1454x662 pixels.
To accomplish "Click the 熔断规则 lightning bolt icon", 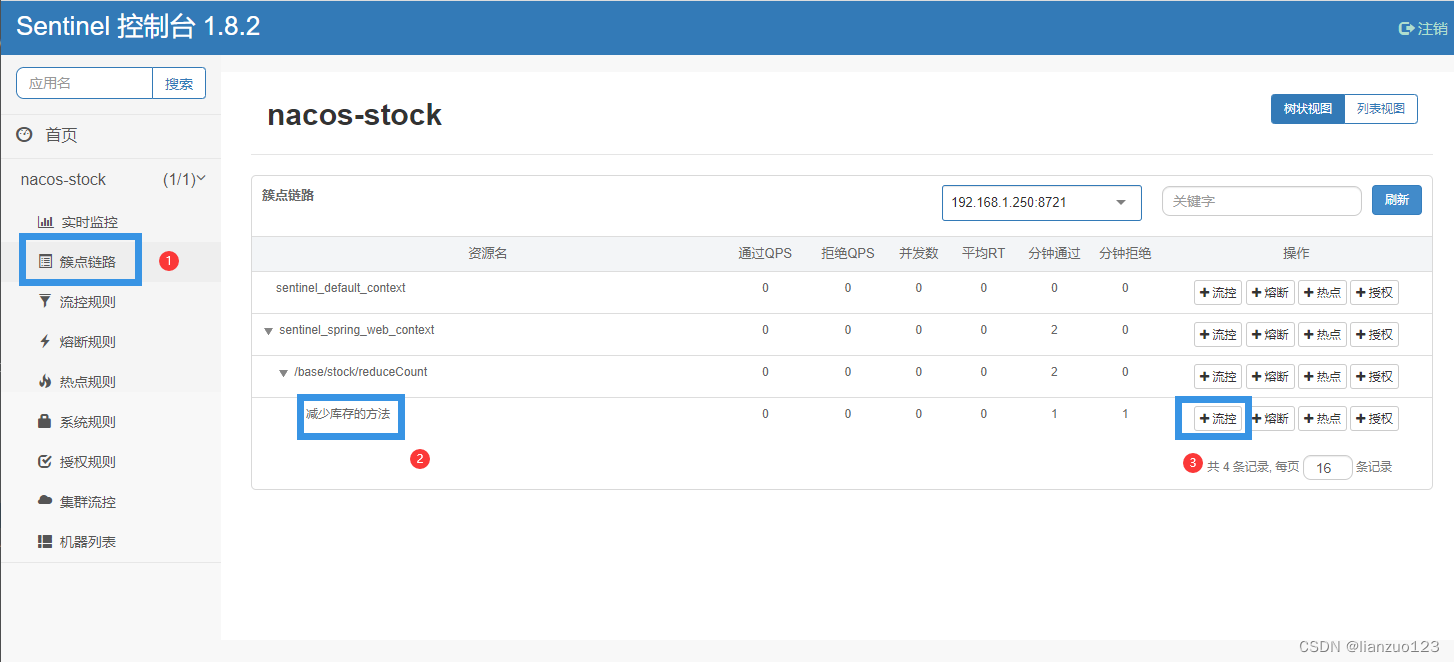I will pyautogui.click(x=45, y=341).
